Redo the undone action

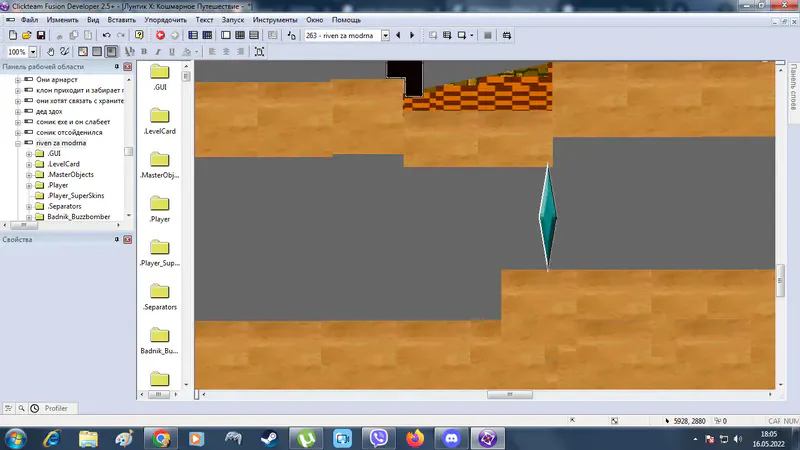121,35
